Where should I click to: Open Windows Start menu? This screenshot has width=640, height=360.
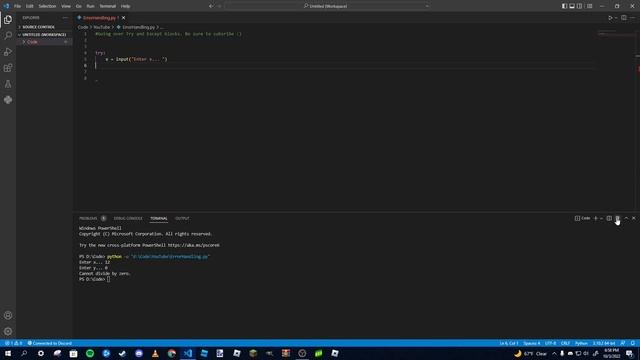[8, 353]
